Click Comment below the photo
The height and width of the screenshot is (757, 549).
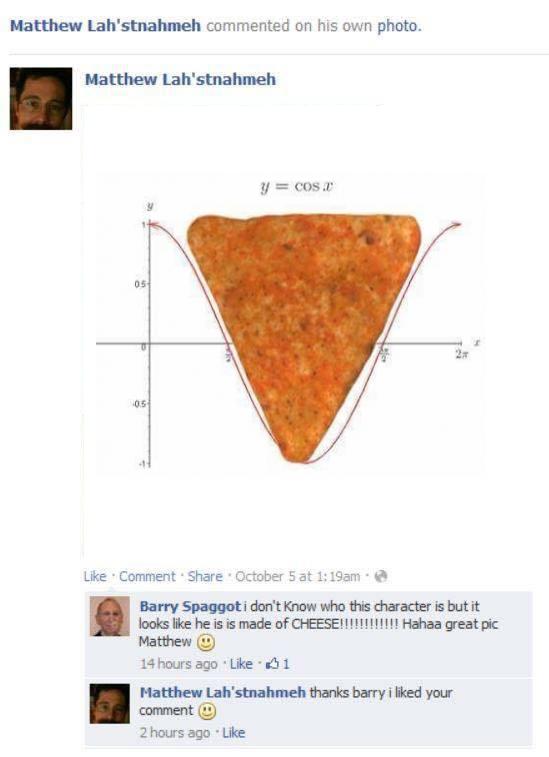tap(147, 576)
